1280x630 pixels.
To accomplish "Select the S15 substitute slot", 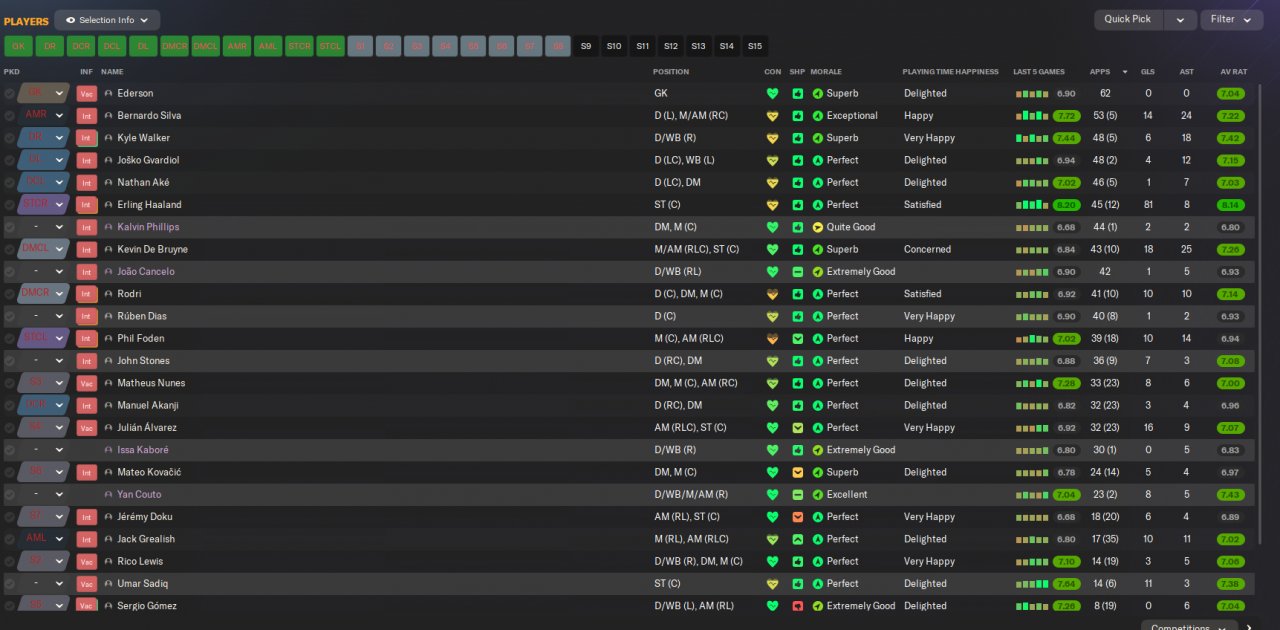I will [x=754, y=46].
